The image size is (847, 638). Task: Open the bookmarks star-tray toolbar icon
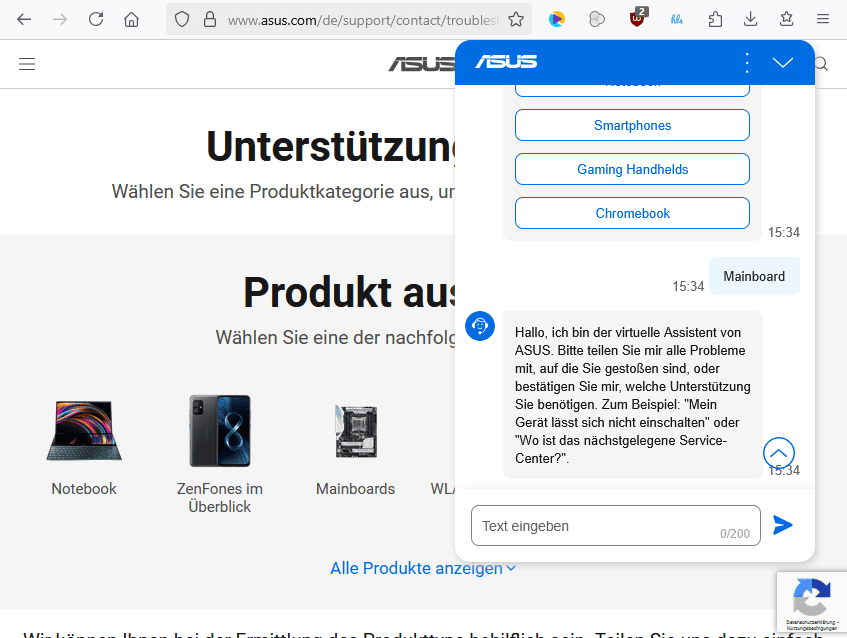click(786, 20)
